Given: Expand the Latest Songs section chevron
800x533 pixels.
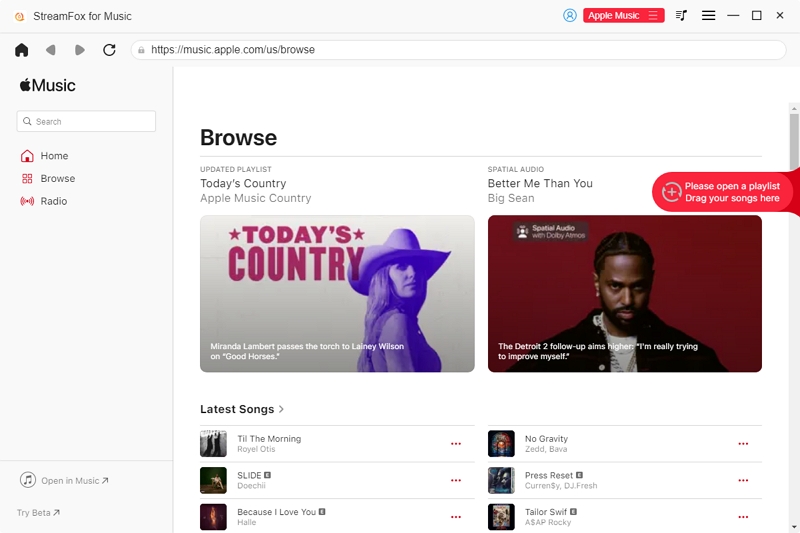Looking at the screenshot, I should (281, 409).
